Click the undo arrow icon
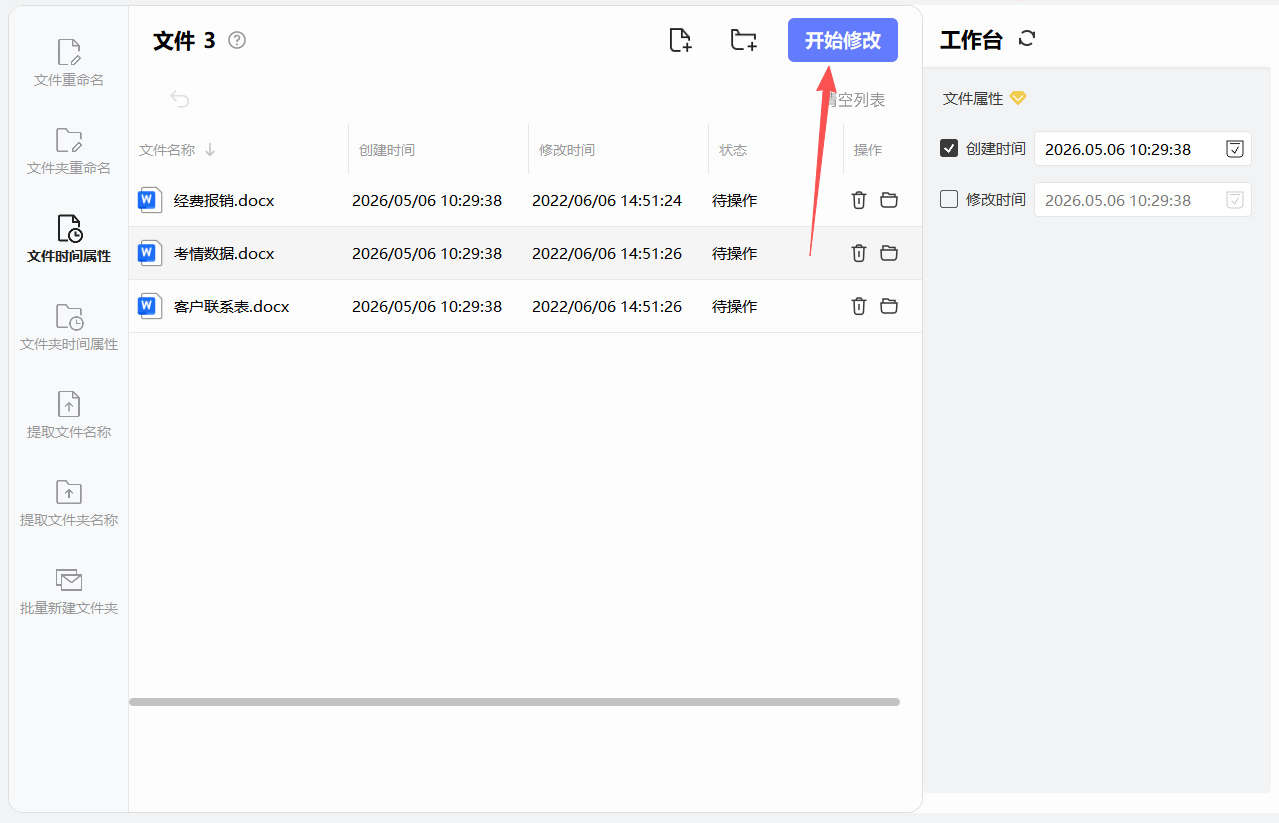 [x=180, y=98]
